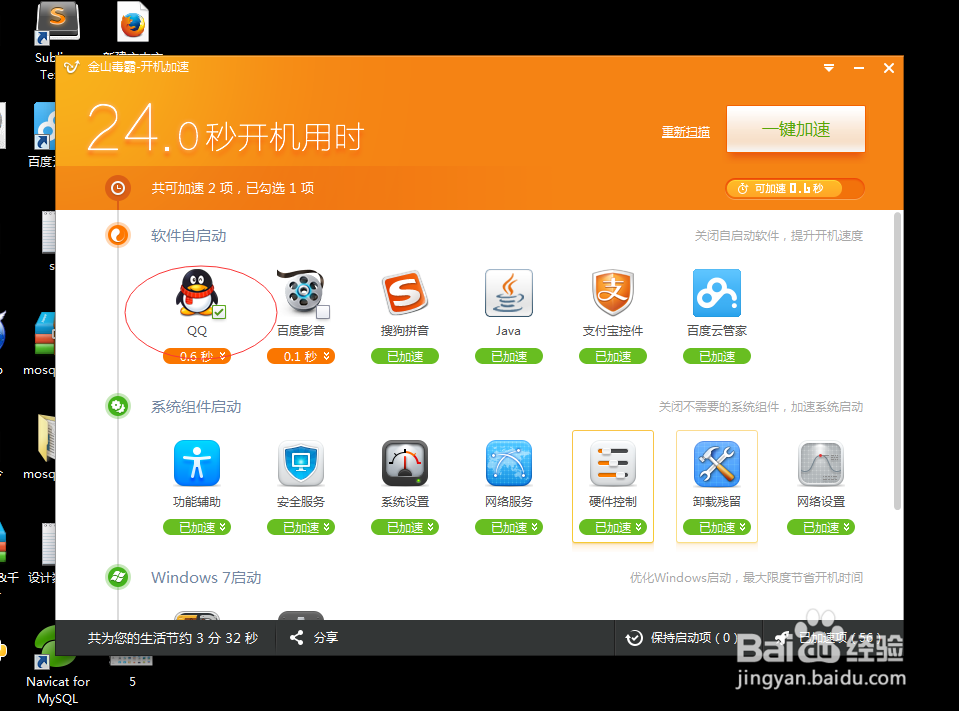The image size is (959, 711).
Task: Minimize the 开机加速 window
Action: click(x=859, y=68)
